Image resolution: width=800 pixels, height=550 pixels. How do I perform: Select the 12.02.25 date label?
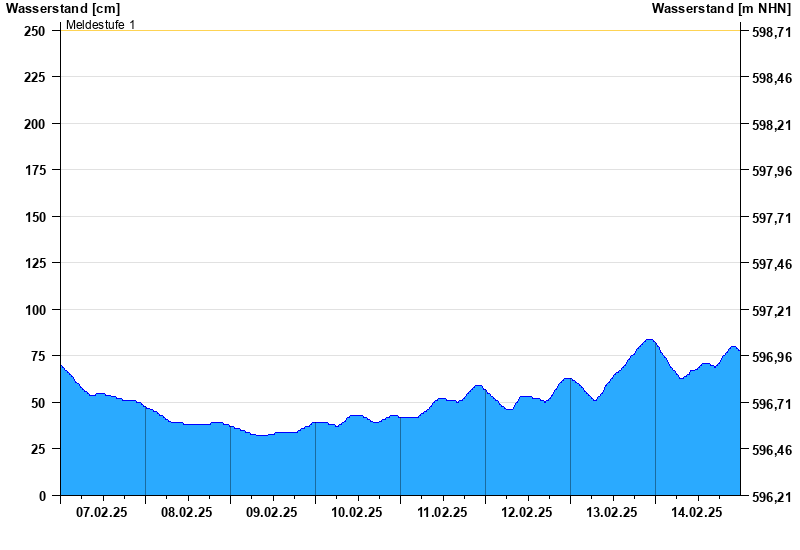click(527, 512)
